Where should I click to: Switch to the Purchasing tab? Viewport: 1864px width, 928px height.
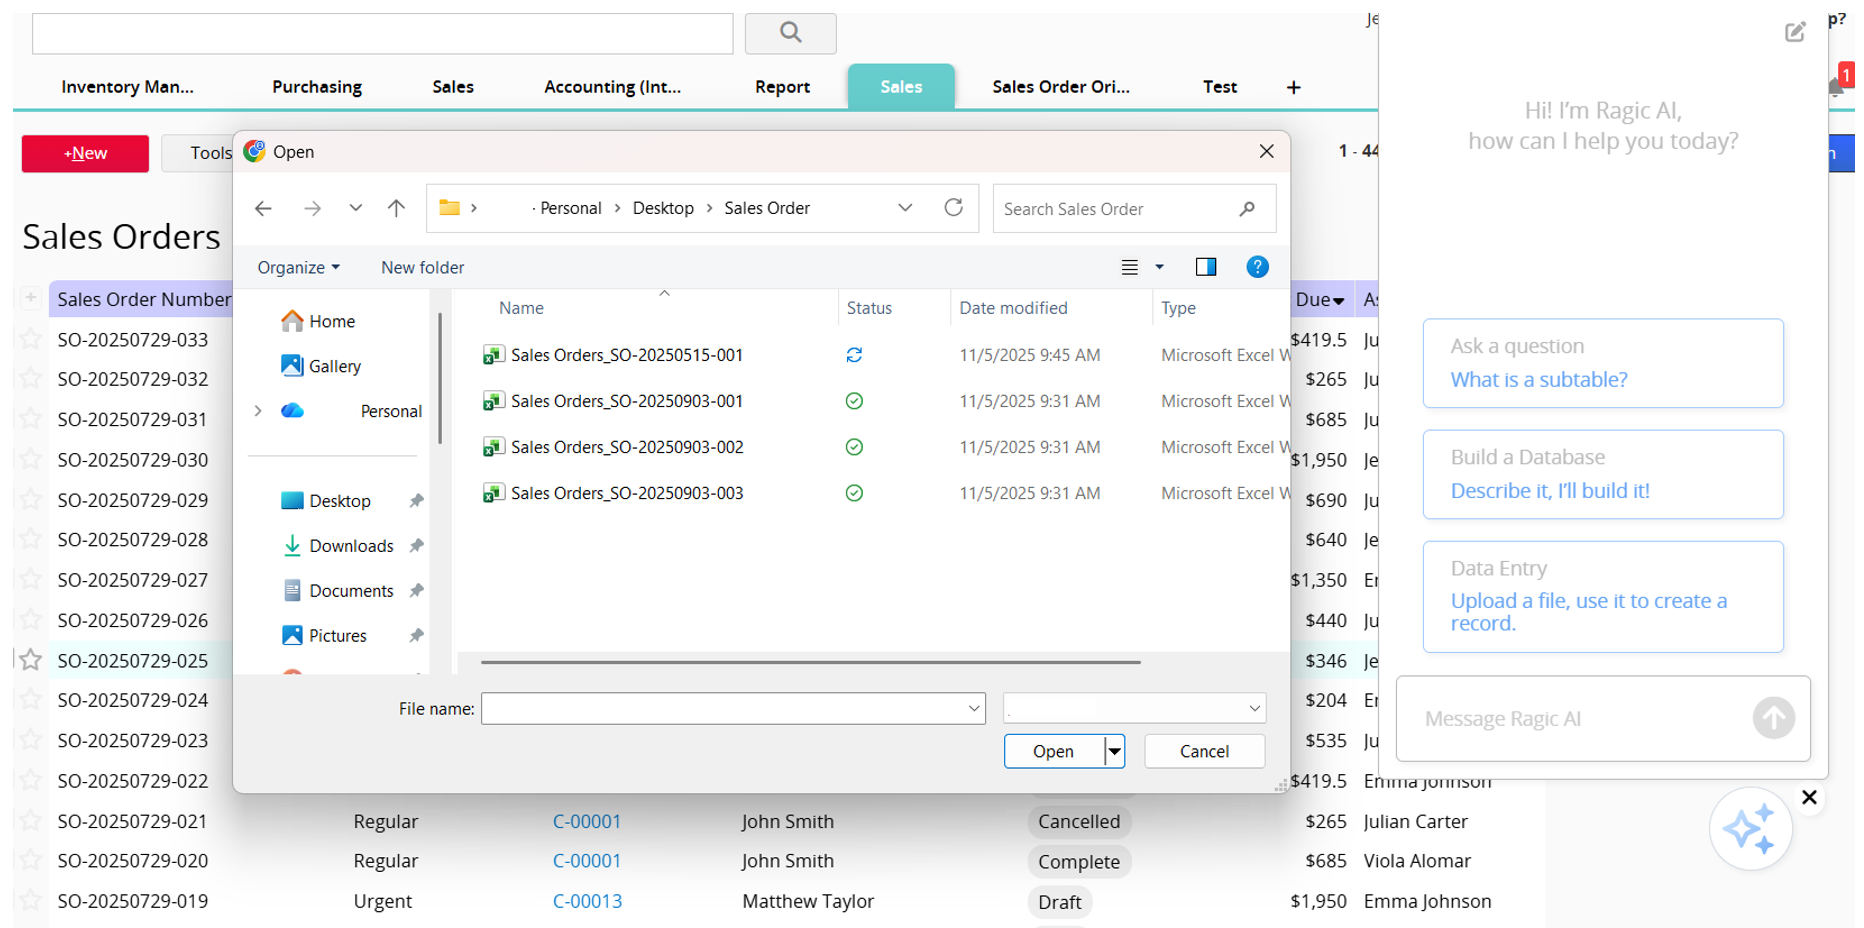tap(317, 87)
